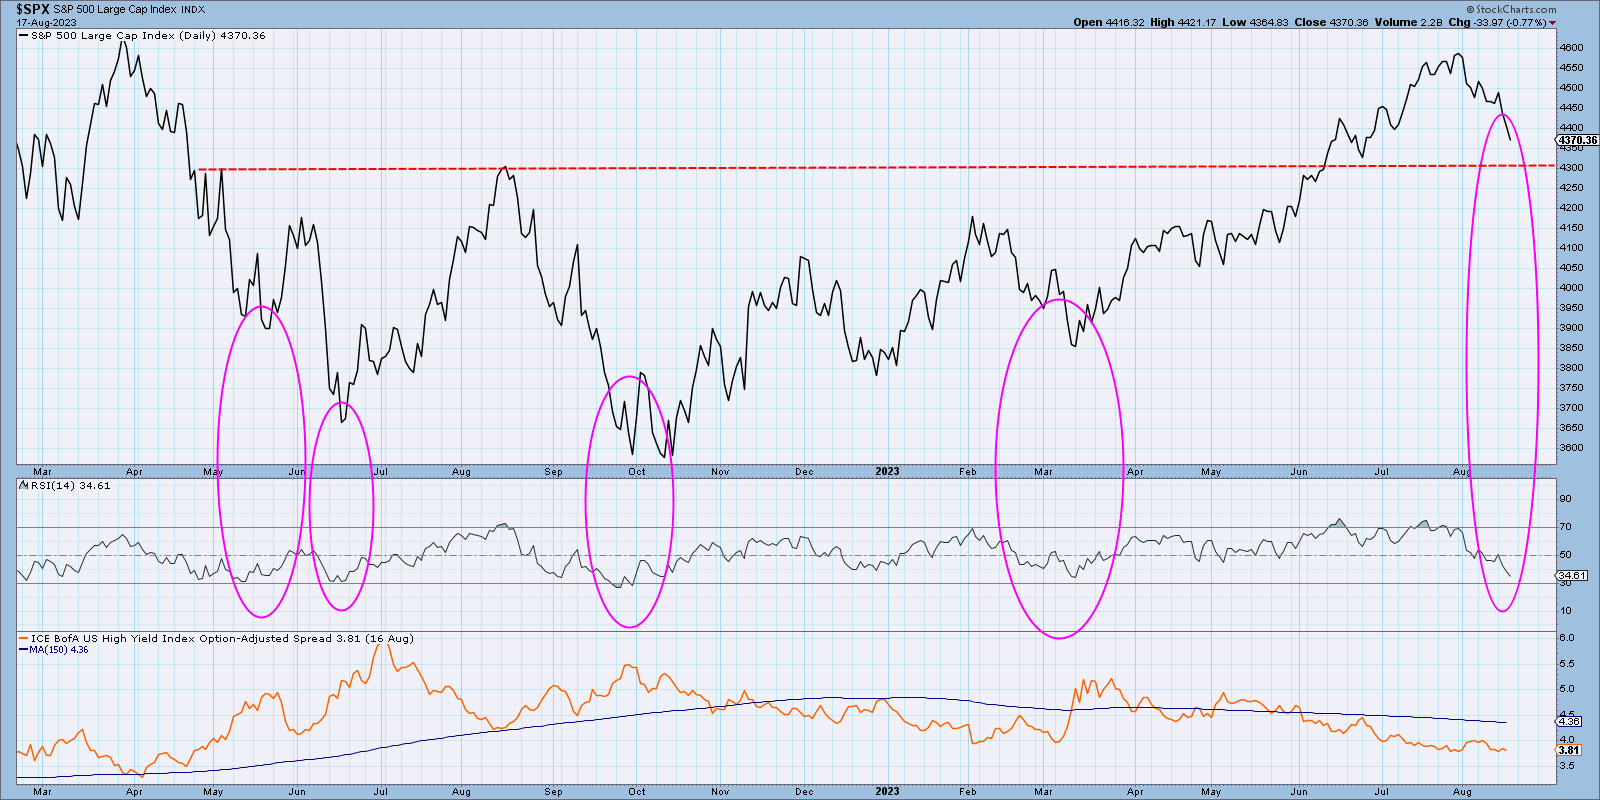1600x800 pixels.
Task: Select the 4370.36 price tag on right axis
Action: coord(1577,141)
